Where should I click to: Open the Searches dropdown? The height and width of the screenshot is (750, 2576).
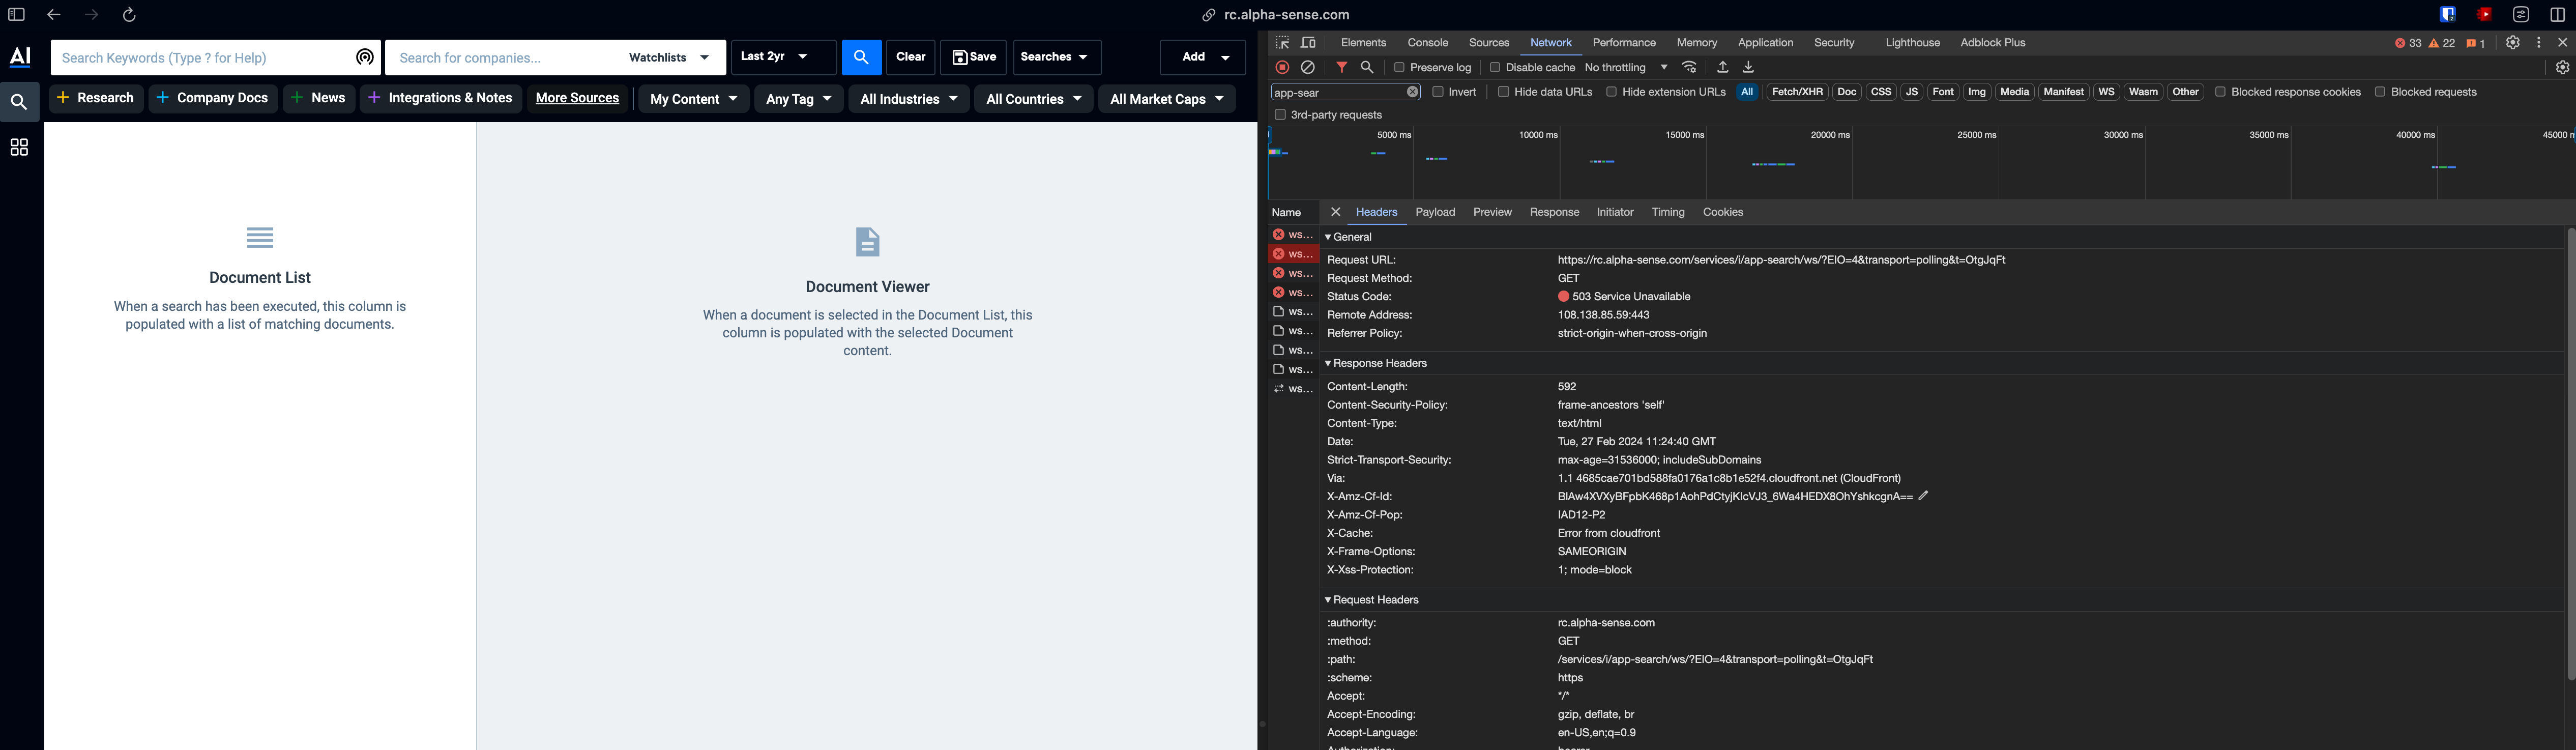point(1056,57)
